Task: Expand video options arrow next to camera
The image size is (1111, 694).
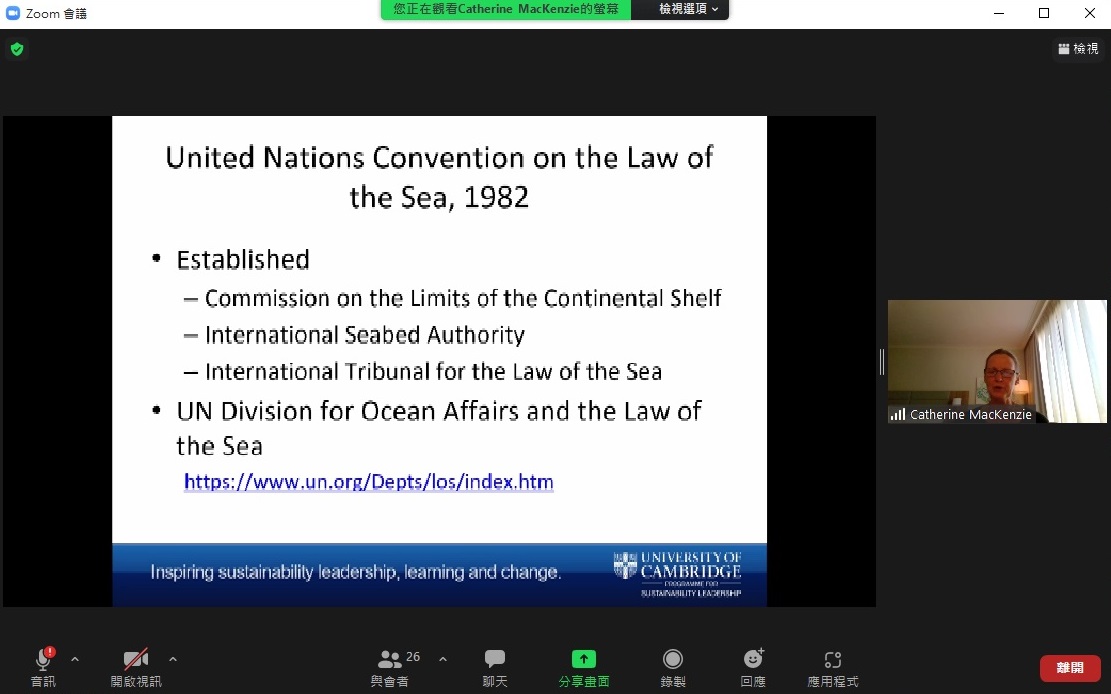Action: (x=173, y=659)
